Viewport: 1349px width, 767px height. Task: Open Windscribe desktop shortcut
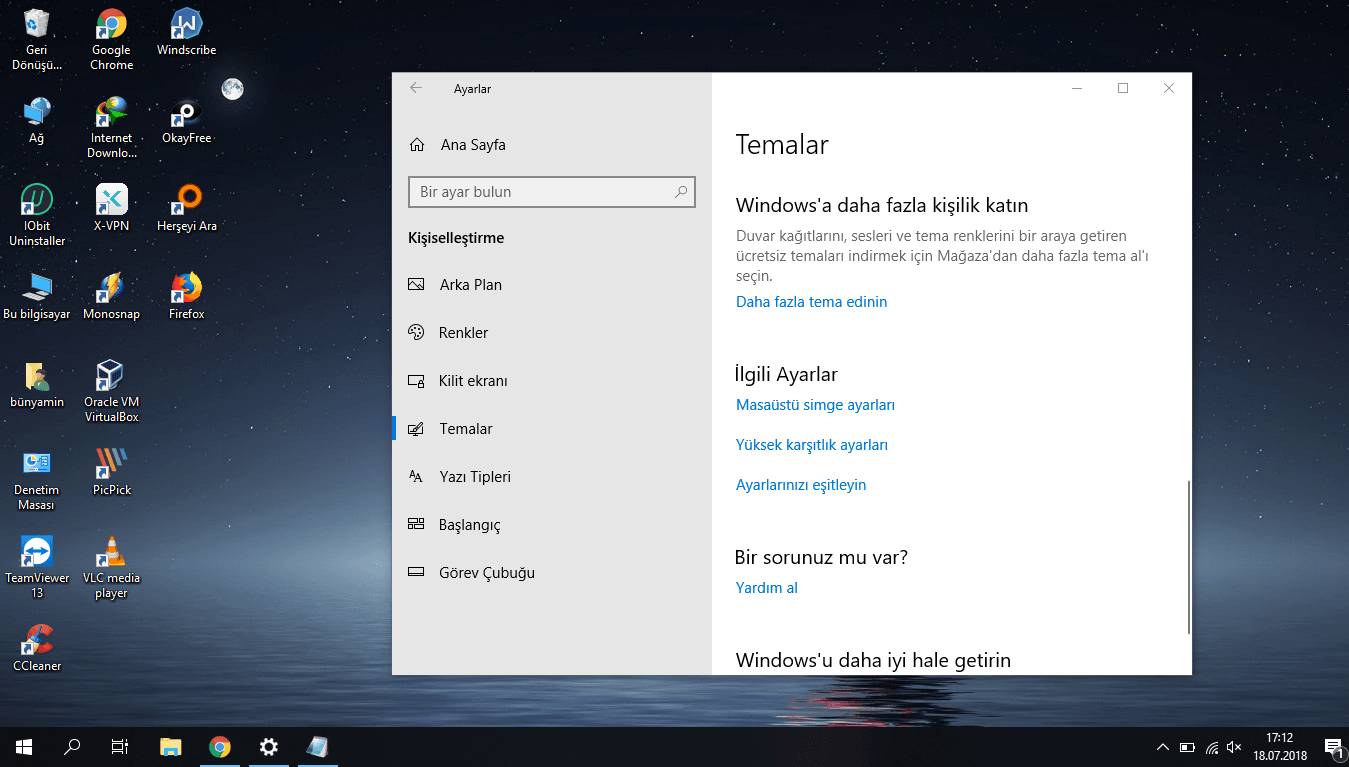click(186, 32)
